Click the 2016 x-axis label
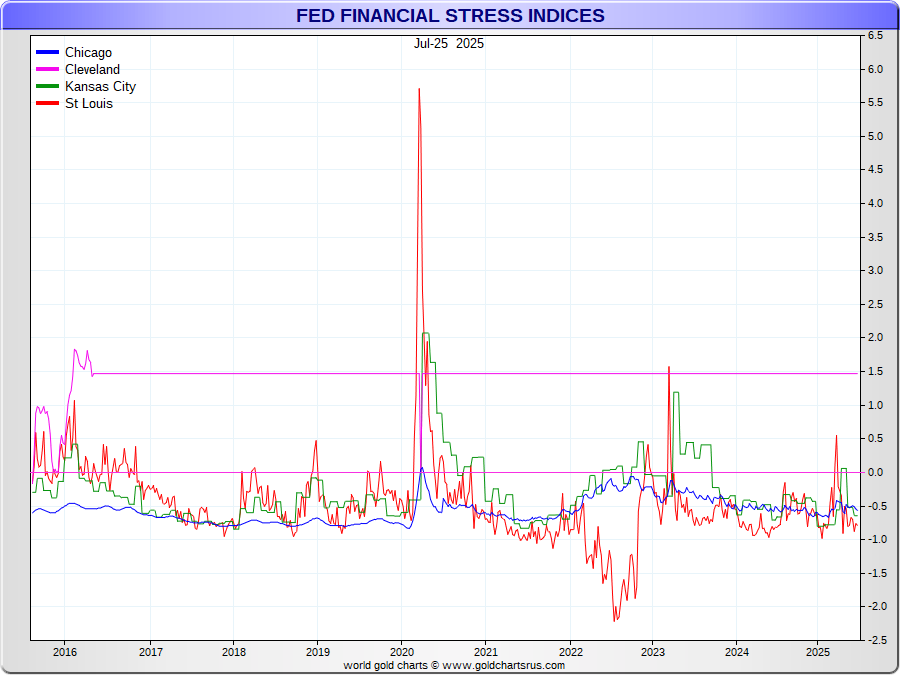This screenshot has width=900, height=675. click(64, 652)
